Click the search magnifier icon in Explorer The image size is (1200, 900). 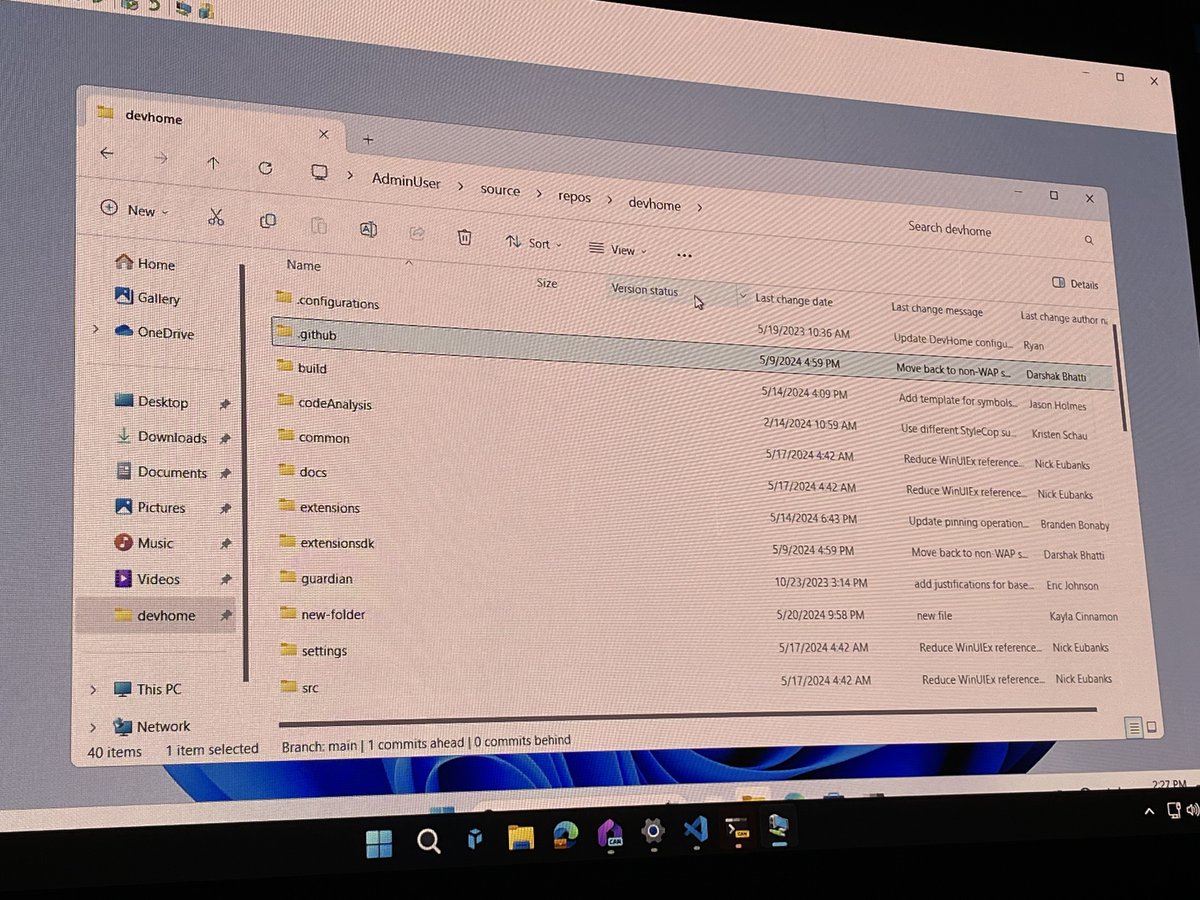coord(1089,241)
